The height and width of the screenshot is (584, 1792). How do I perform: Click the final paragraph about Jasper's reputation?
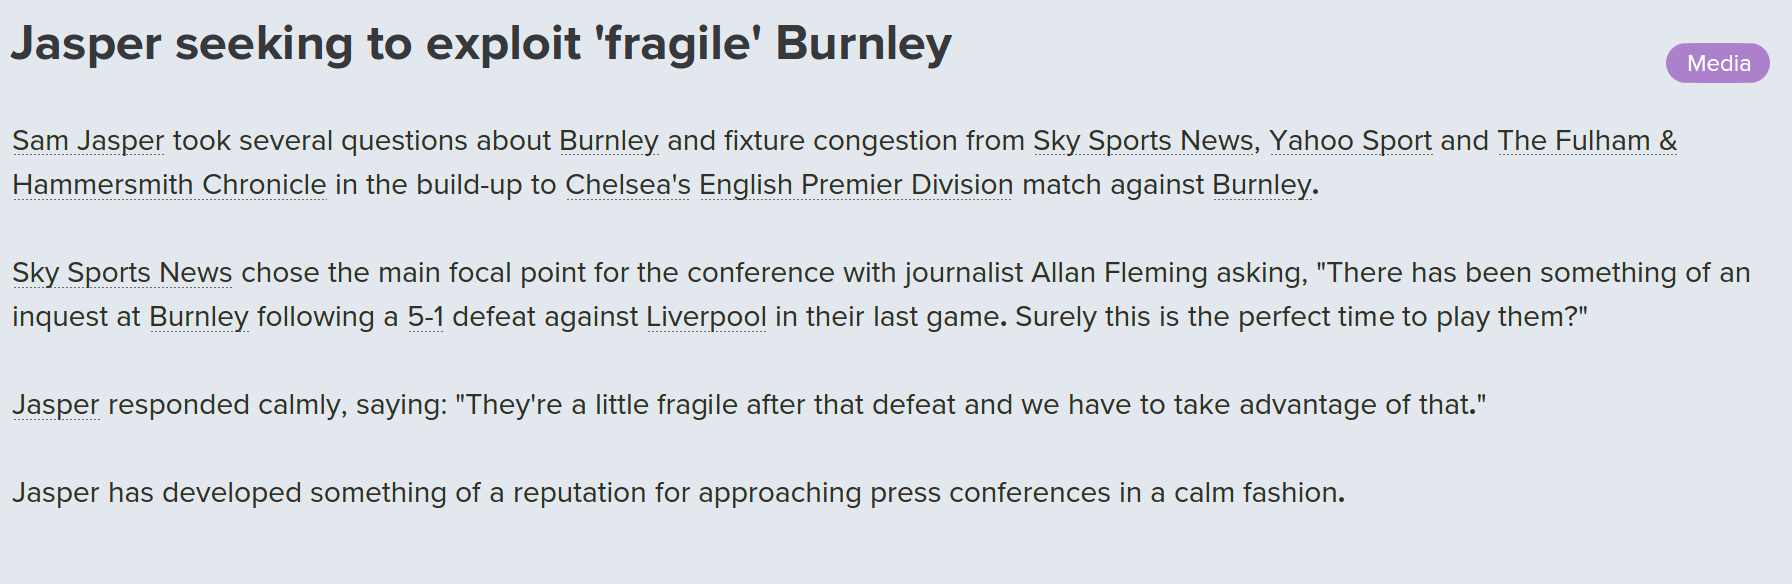click(x=678, y=493)
